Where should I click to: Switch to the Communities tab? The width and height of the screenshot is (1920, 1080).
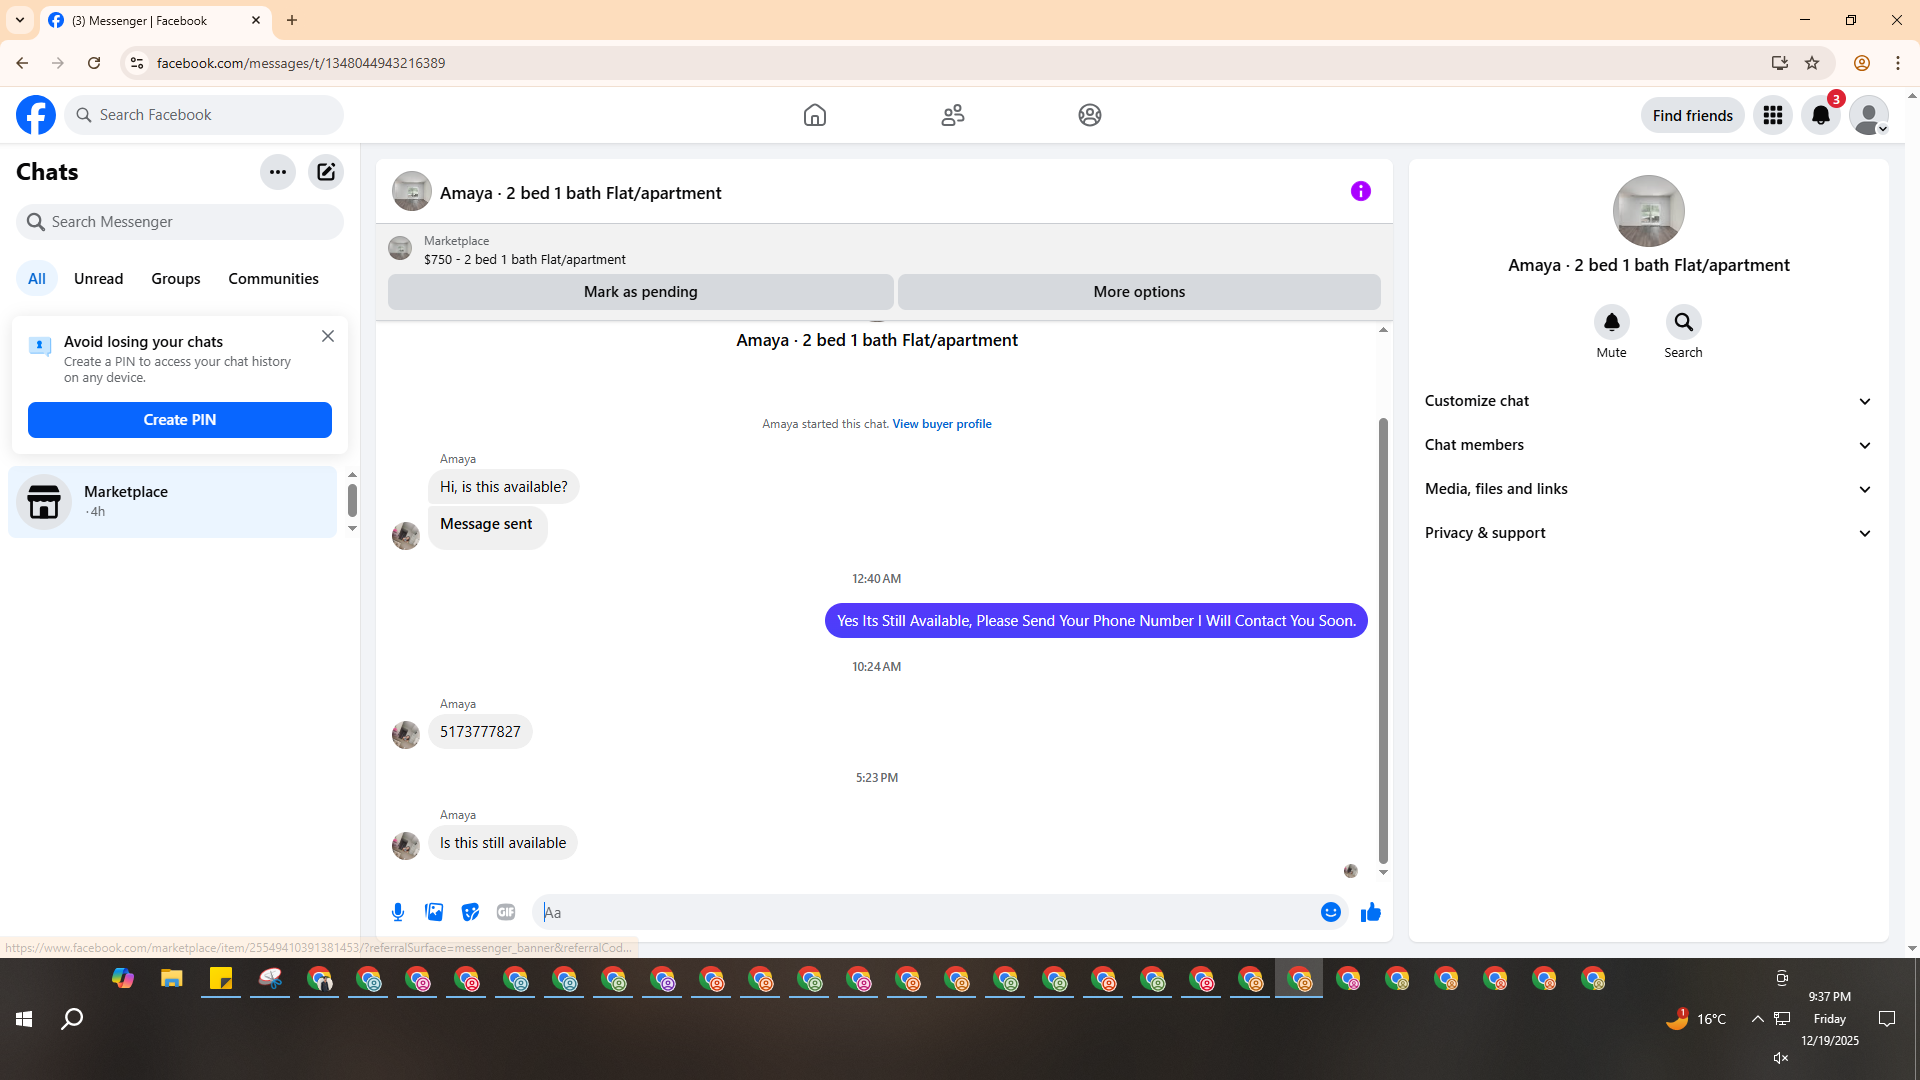pos(273,279)
